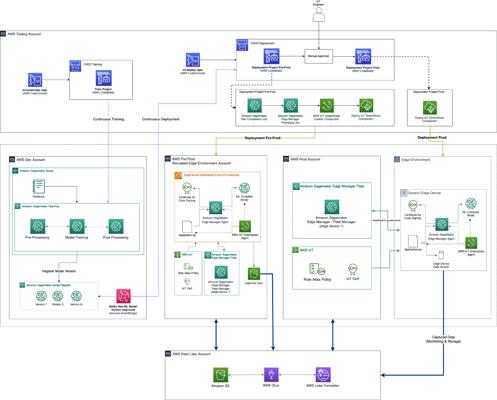Click the Captured Data Monitoring & Storage label
Image resolution: width=497 pixels, height=400 pixels.
coord(443,339)
